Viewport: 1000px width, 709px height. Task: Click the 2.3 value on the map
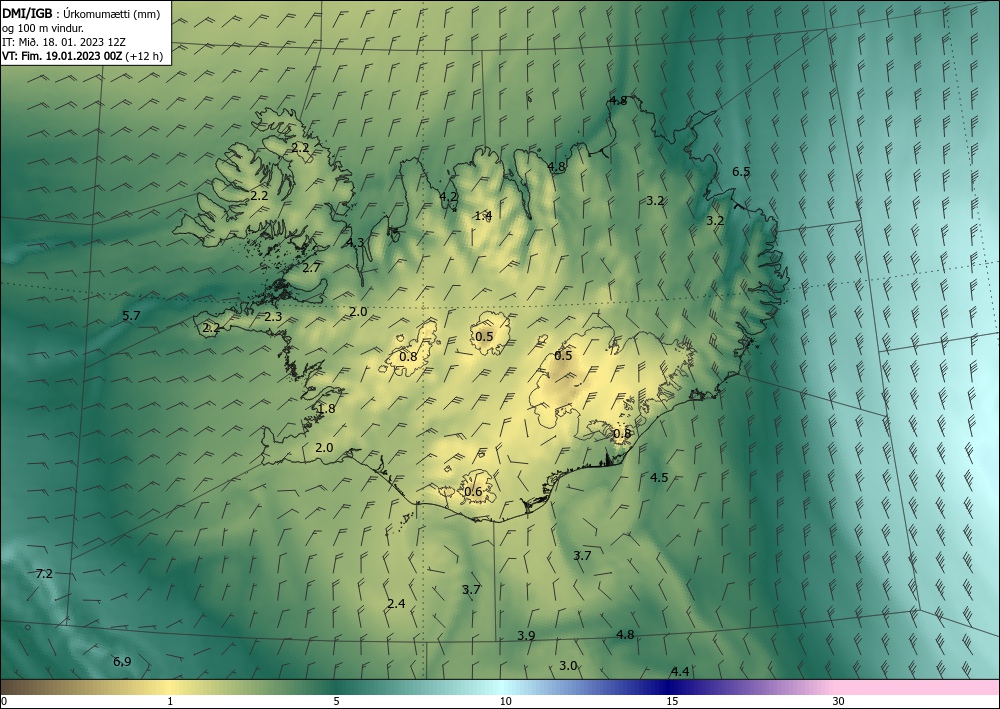tap(273, 317)
